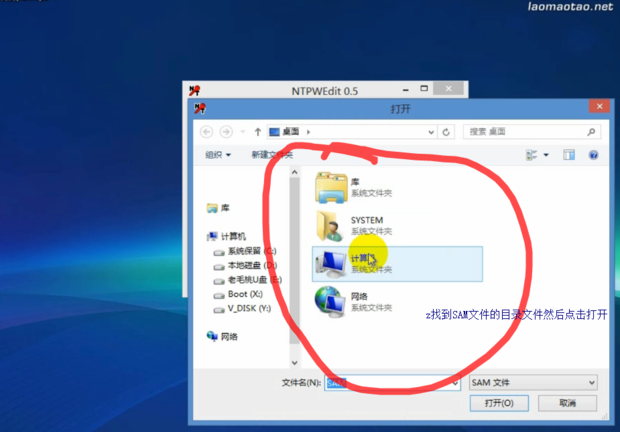Open Boot (X:) drive in sidebar
The width and height of the screenshot is (620, 432).
pyautogui.click(x=238, y=294)
